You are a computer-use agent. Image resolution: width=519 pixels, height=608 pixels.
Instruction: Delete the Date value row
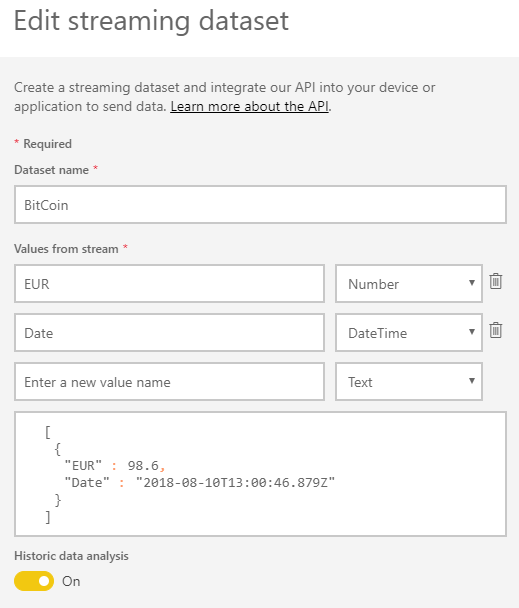click(495, 330)
